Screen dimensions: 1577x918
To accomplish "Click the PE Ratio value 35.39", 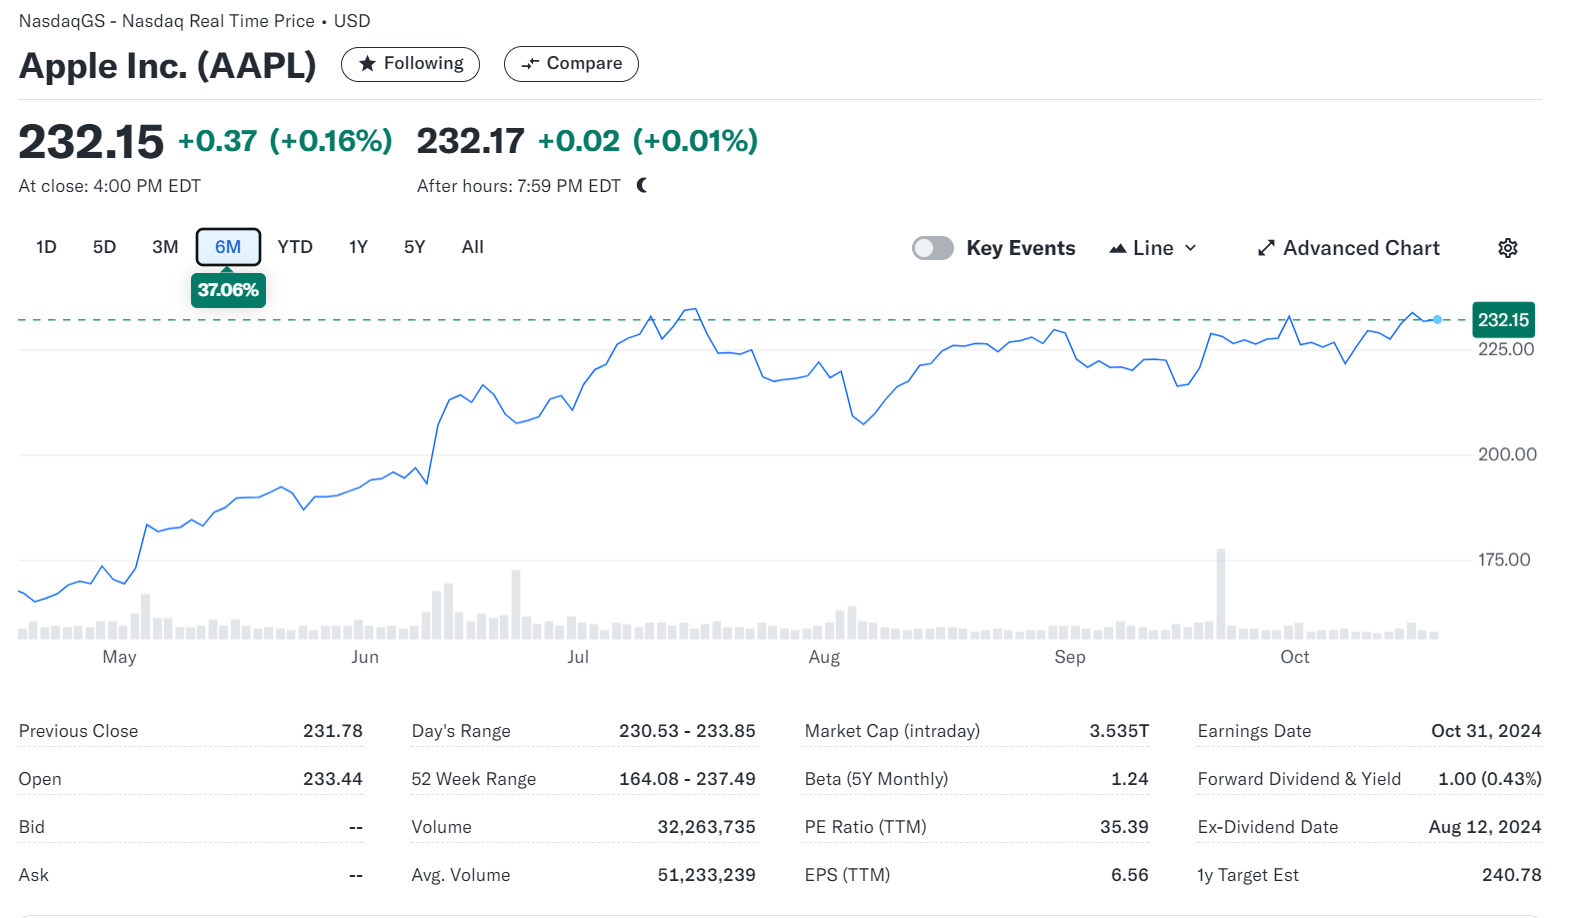I will (x=1124, y=827).
